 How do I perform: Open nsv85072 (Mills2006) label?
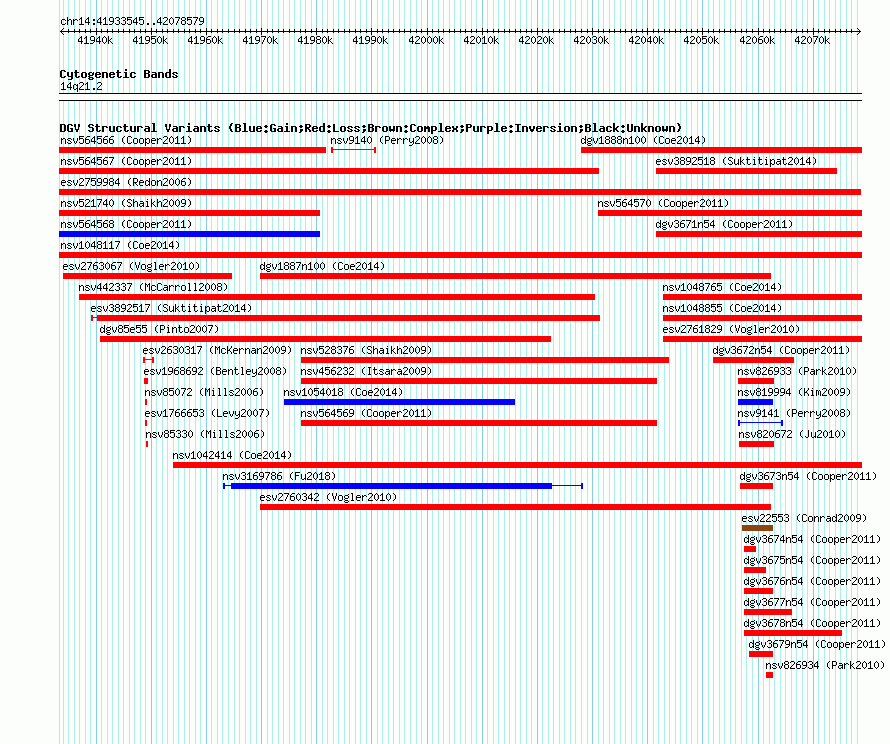[204, 392]
